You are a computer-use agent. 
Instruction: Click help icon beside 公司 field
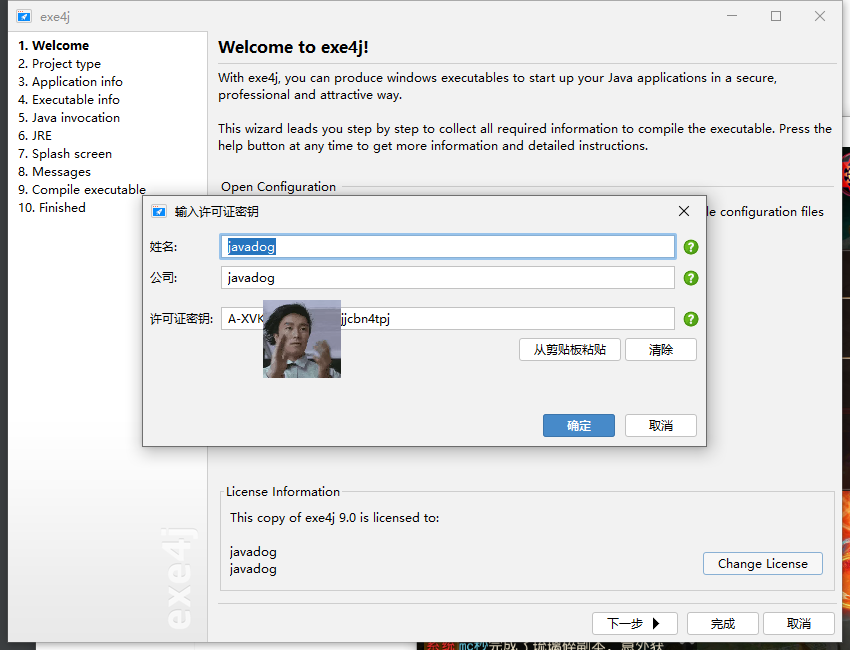pyautogui.click(x=691, y=278)
